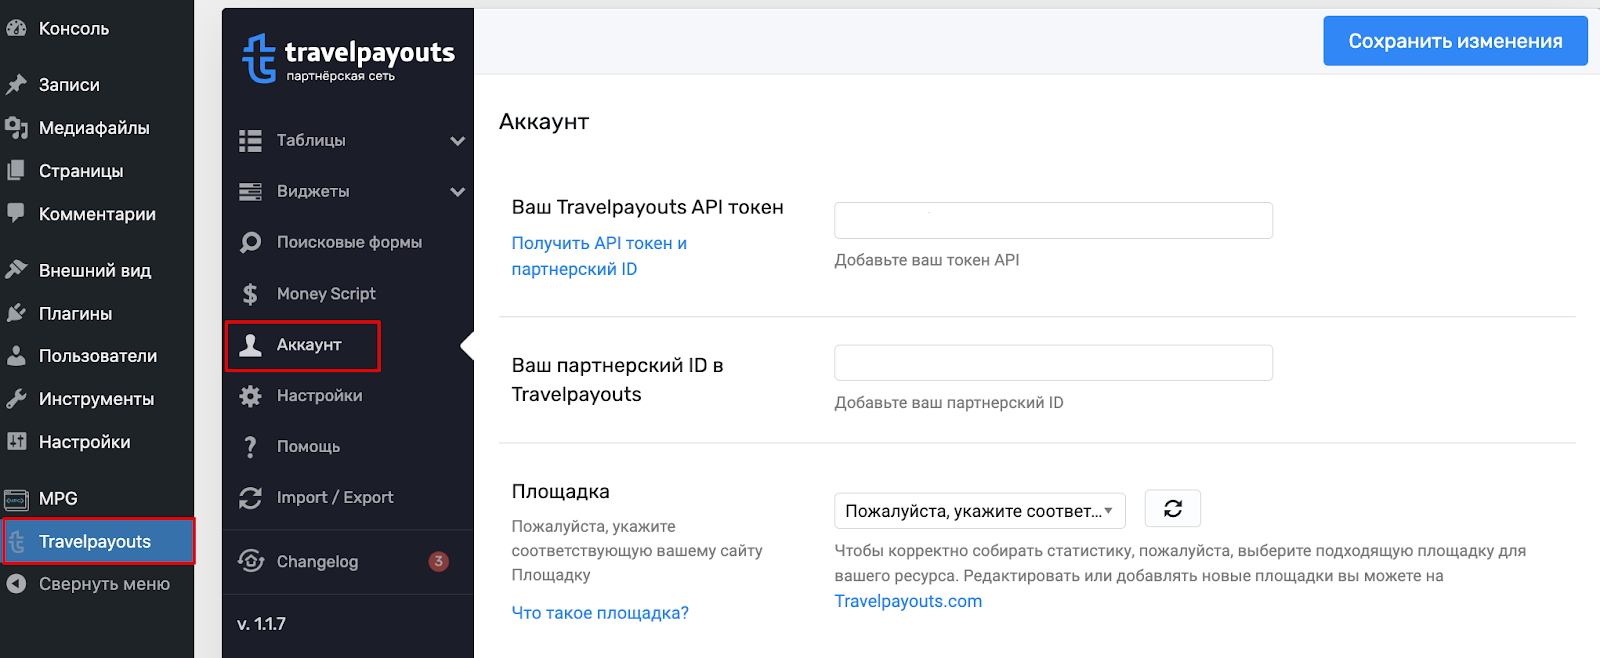This screenshot has width=1600, height=658.
Task: Click the travelpayouts header logo
Action: [x=348, y=58]
